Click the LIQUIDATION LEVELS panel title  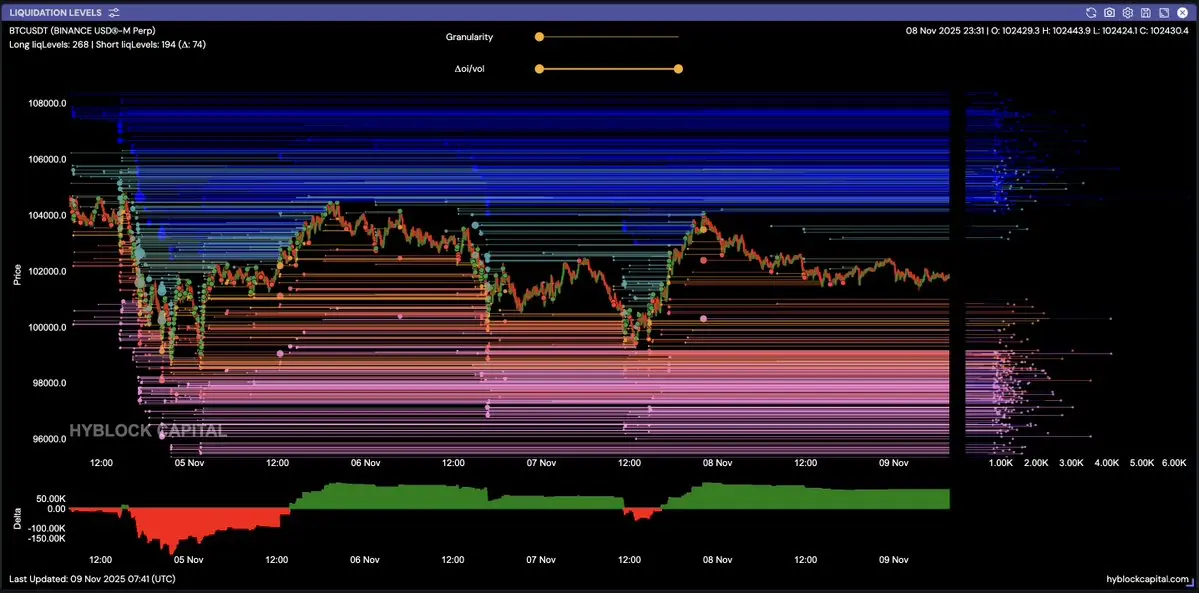[56, 12]
